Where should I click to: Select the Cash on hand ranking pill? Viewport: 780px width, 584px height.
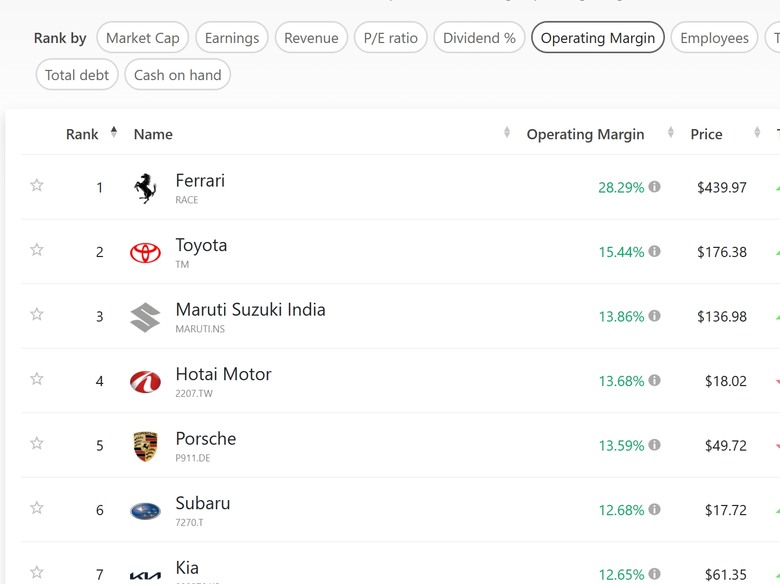pyautogui.click(x=177, y=75)
